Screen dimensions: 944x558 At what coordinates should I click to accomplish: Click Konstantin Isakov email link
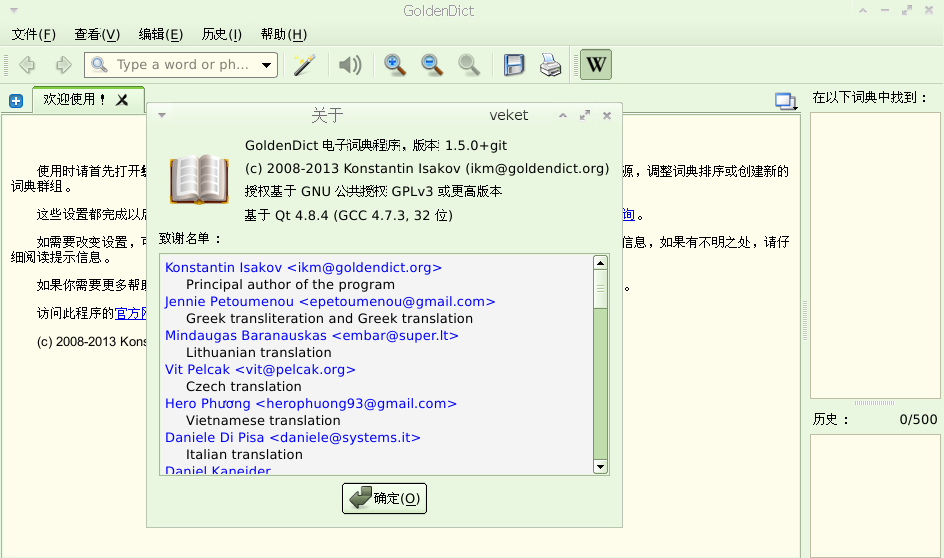(303, 267)
